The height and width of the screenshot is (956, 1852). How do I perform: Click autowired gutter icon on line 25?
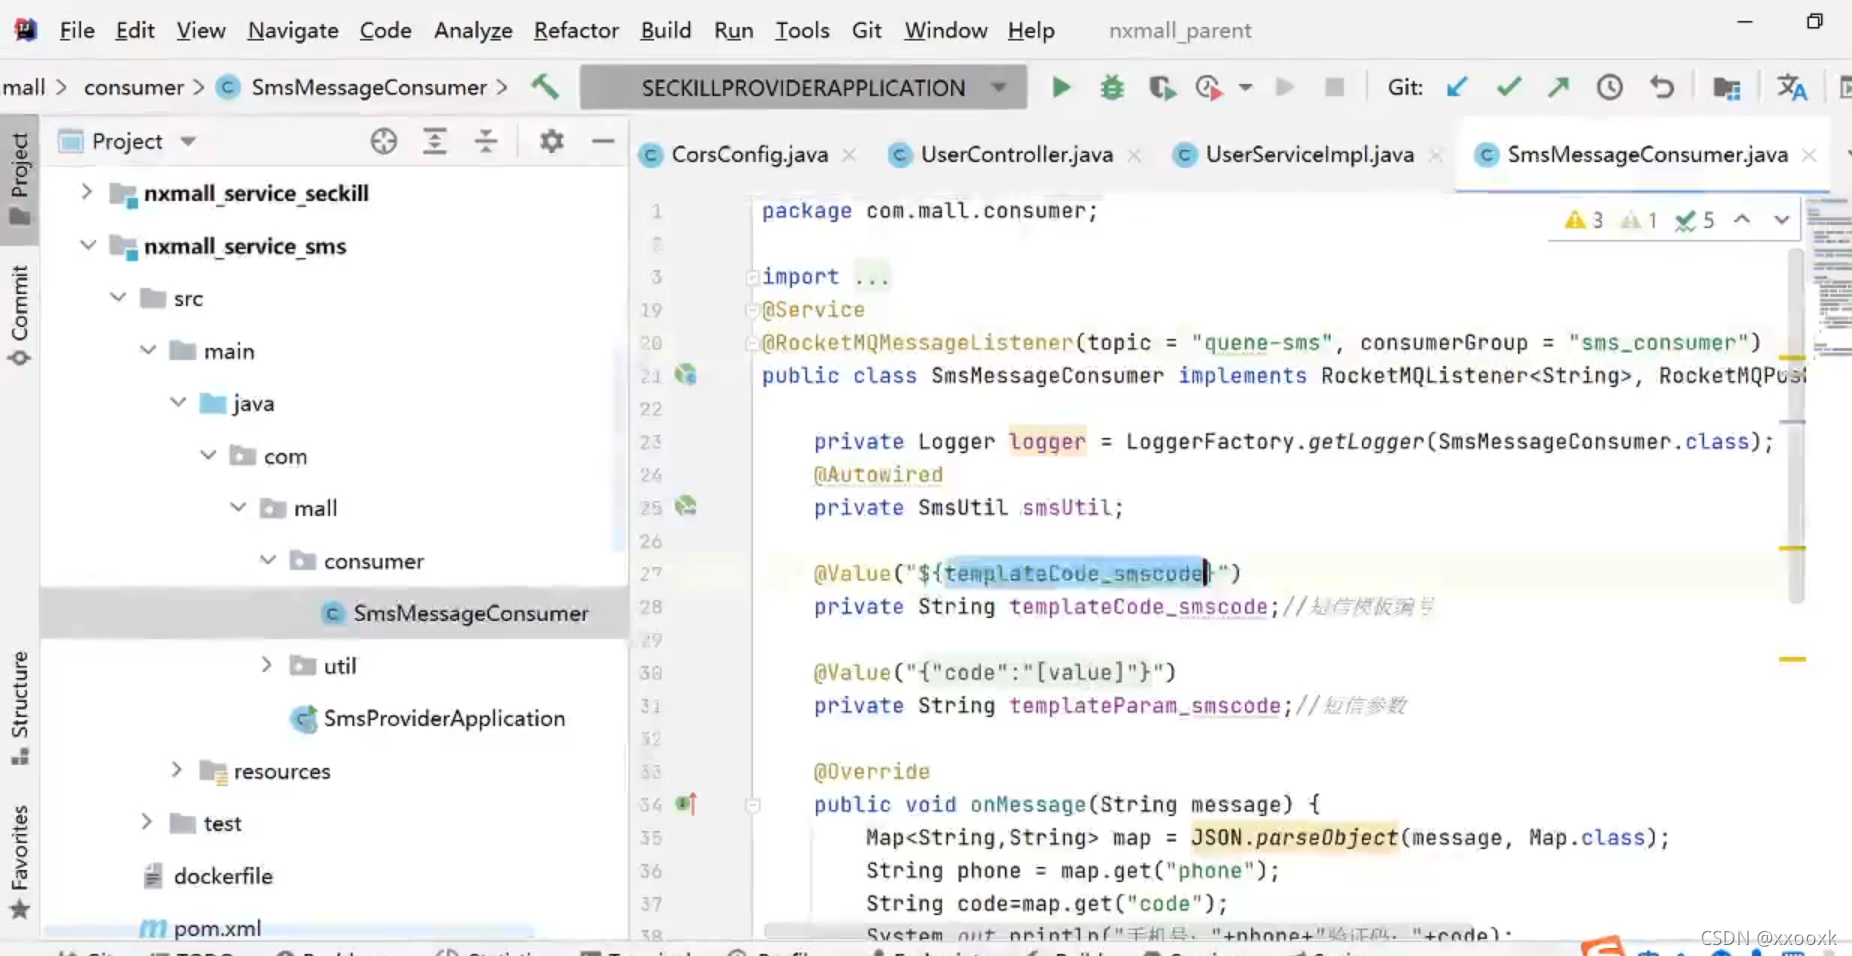tap(685, 506)
